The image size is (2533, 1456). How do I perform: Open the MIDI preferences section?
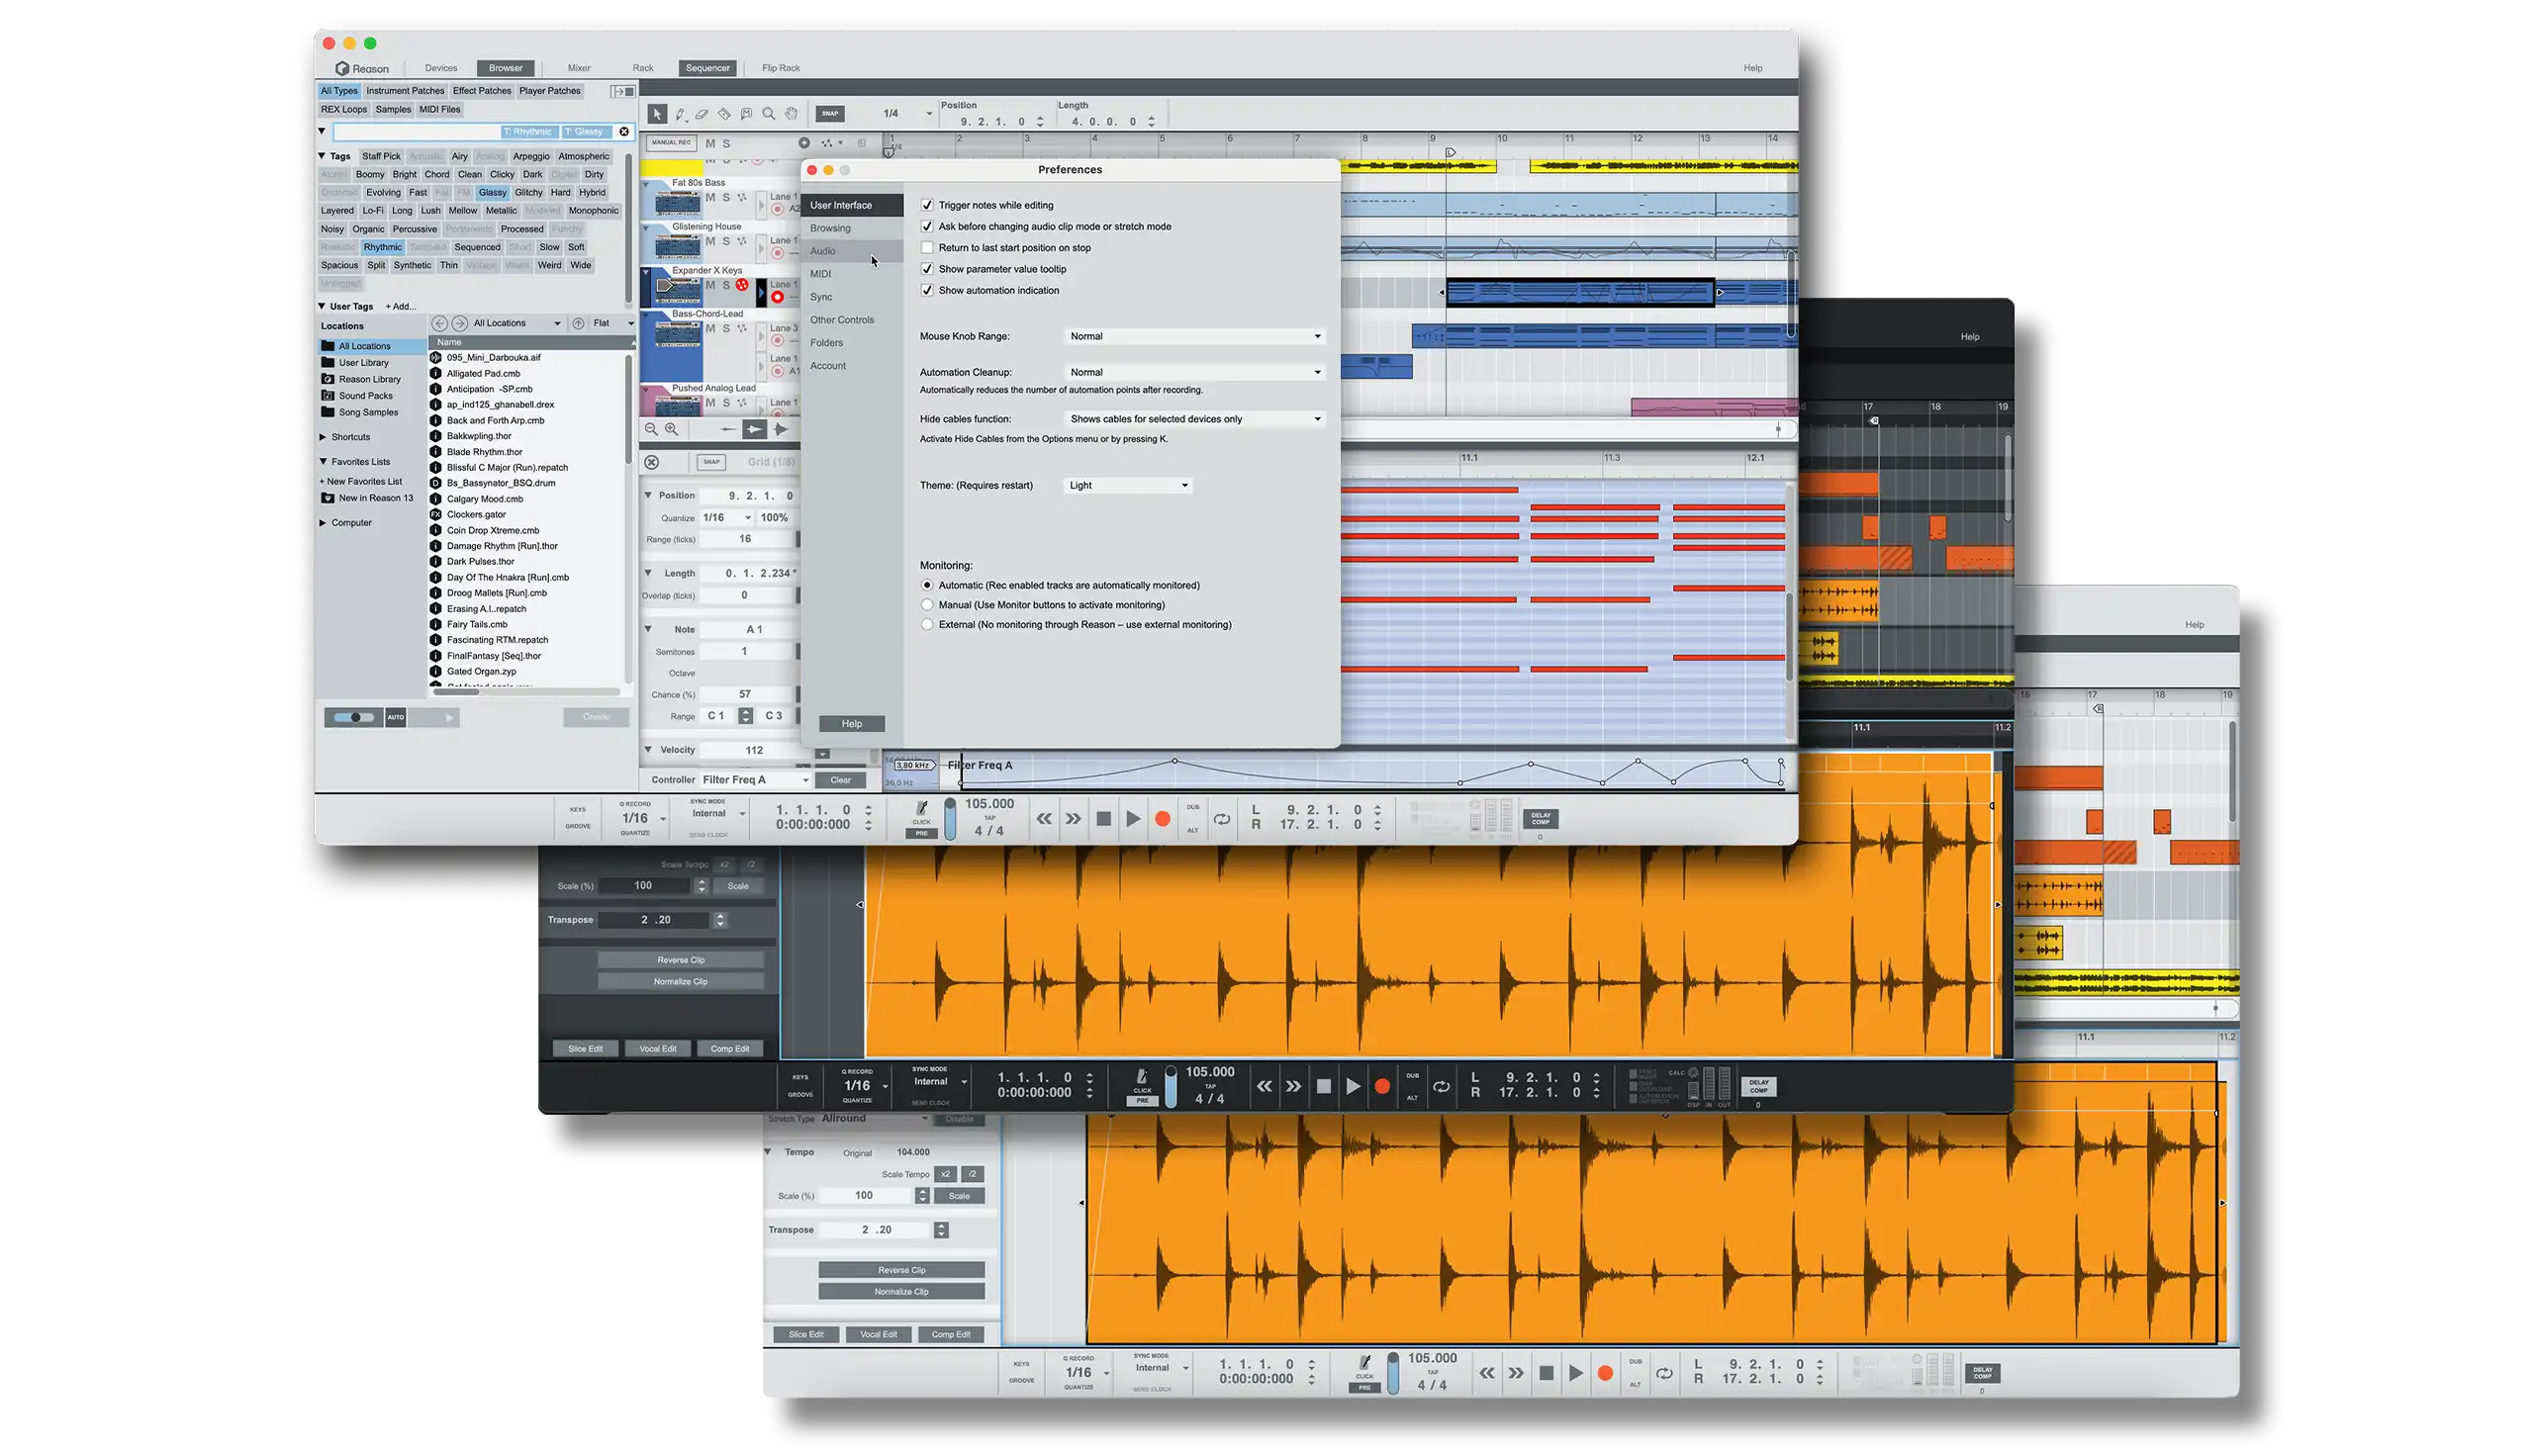pyautogui.click(x=821, y=274)
